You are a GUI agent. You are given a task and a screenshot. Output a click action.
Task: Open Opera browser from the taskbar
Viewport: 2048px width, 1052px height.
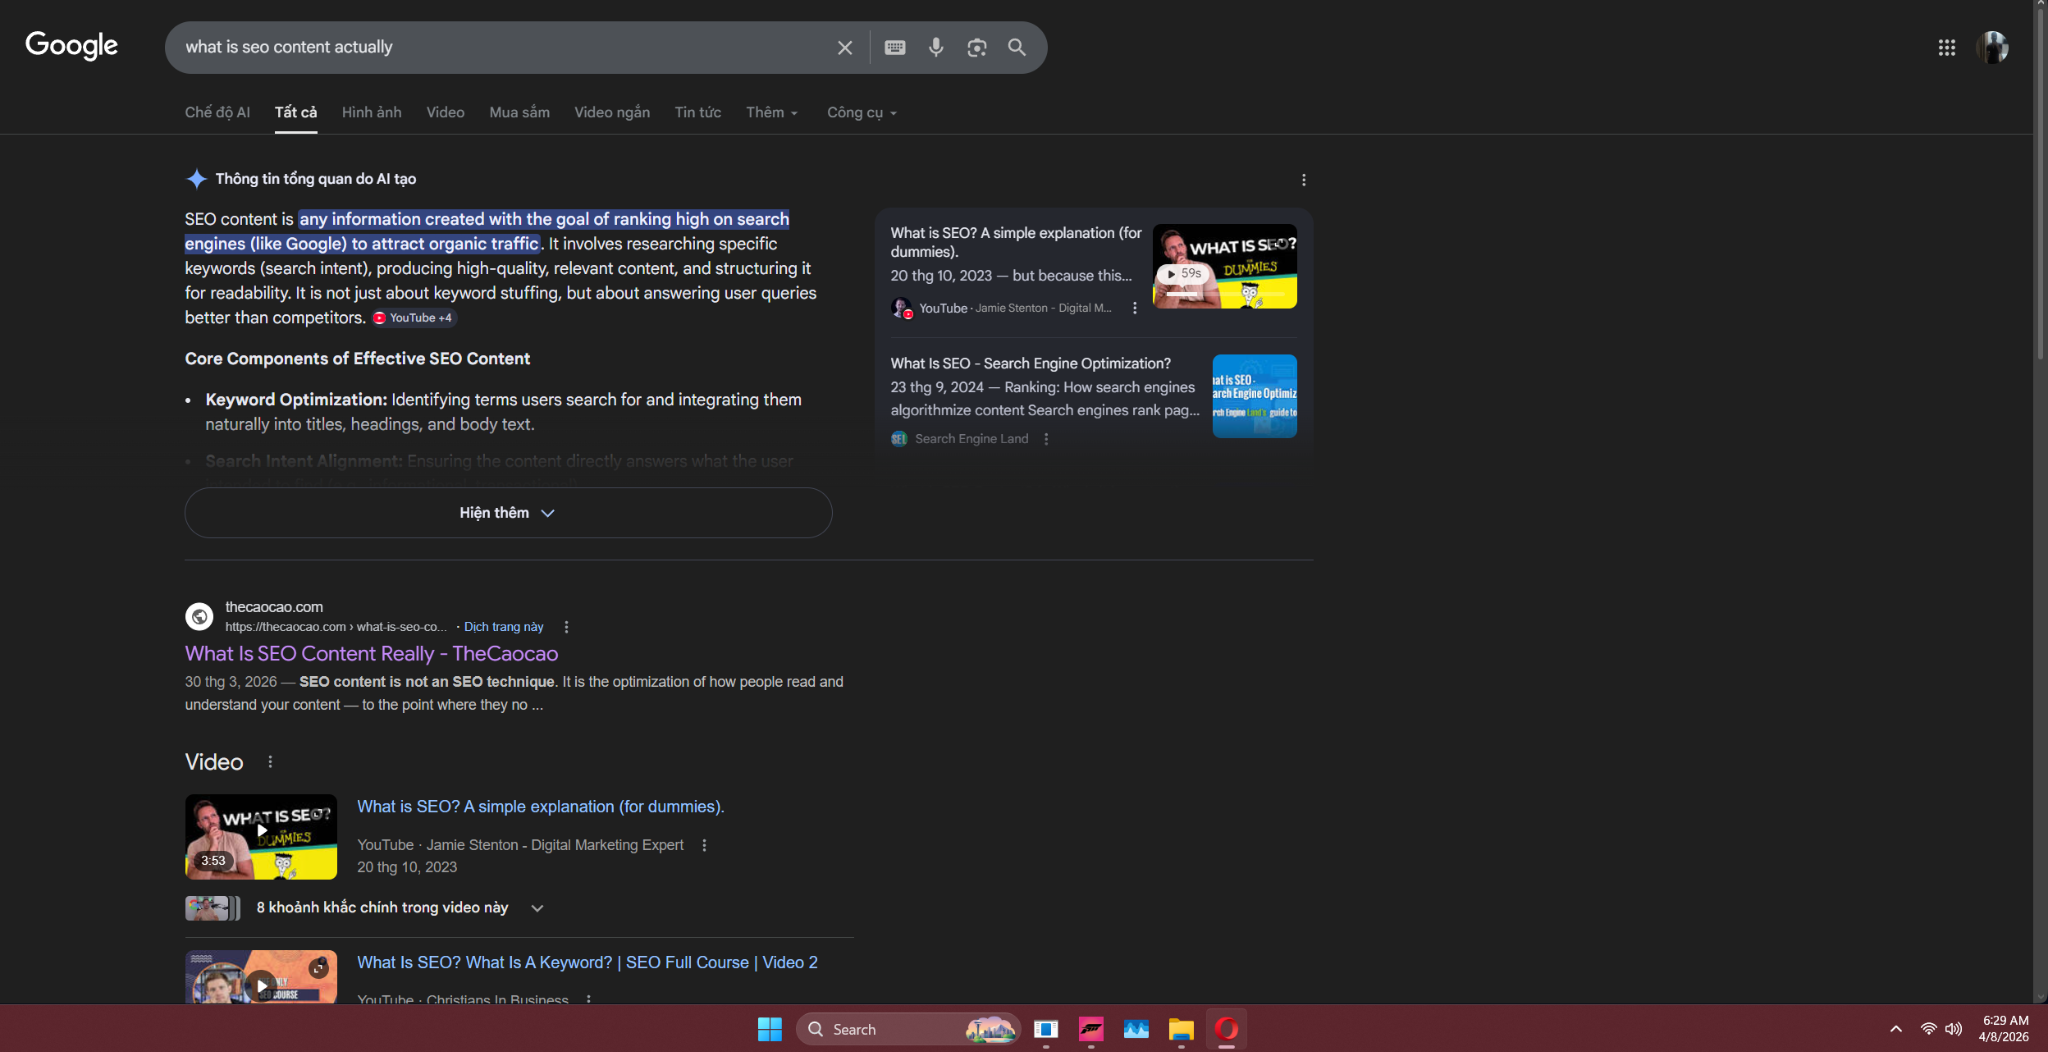pos(1226,1029)
